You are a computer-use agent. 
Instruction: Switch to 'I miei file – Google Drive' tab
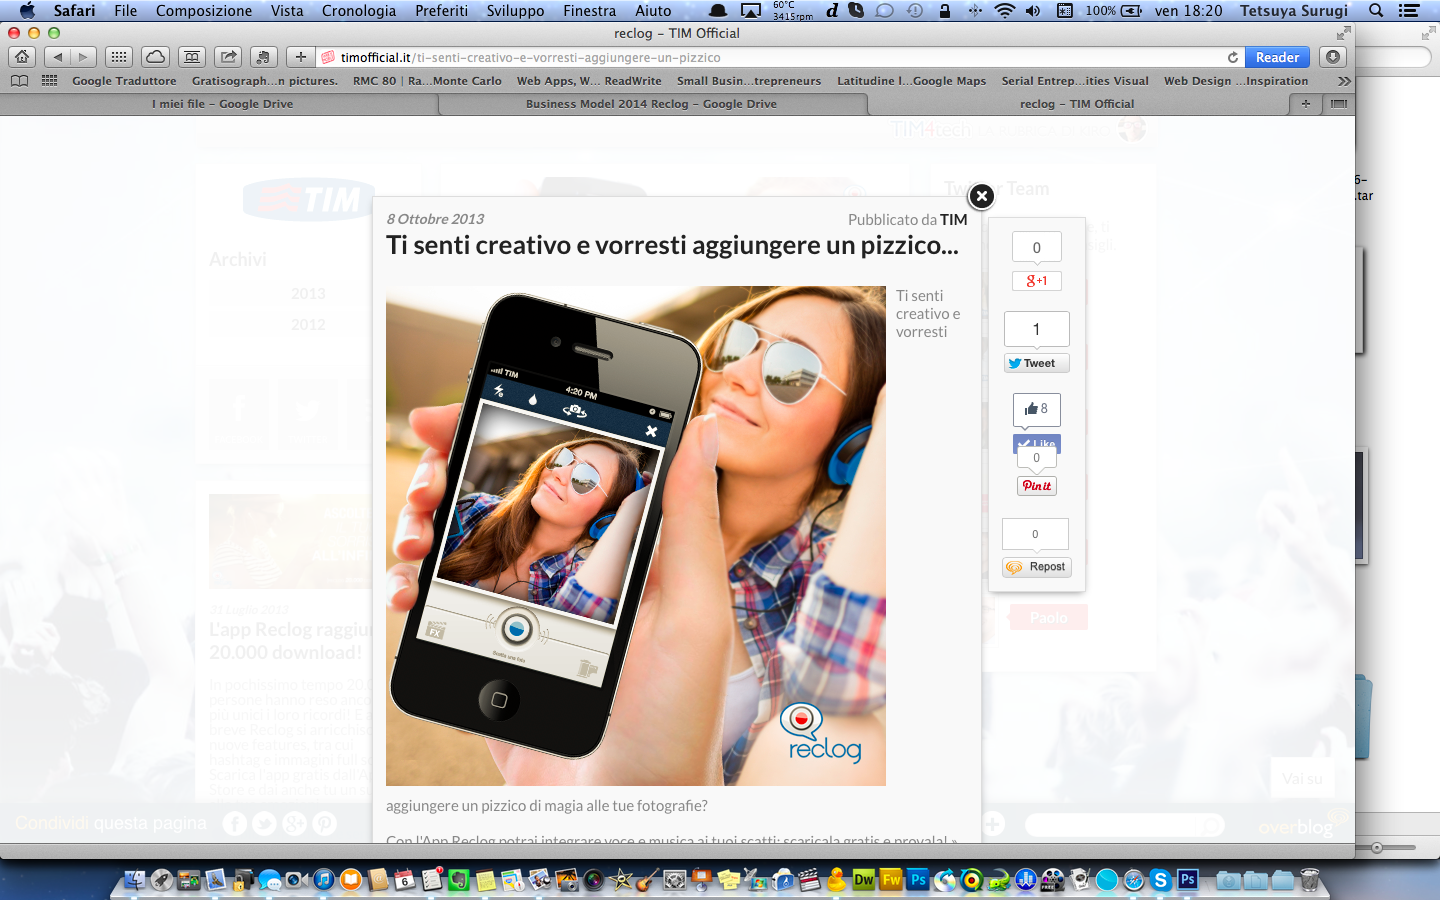[222, 103]
